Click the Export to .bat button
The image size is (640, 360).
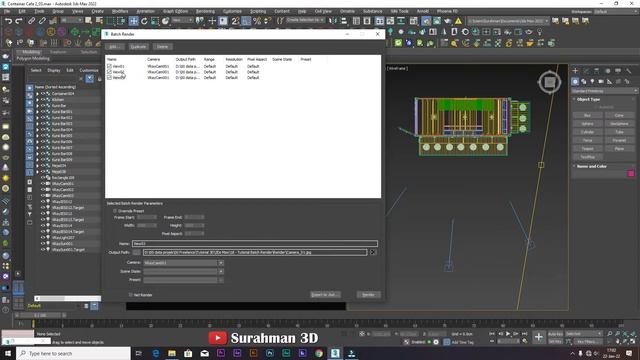(x=325, y=295)
